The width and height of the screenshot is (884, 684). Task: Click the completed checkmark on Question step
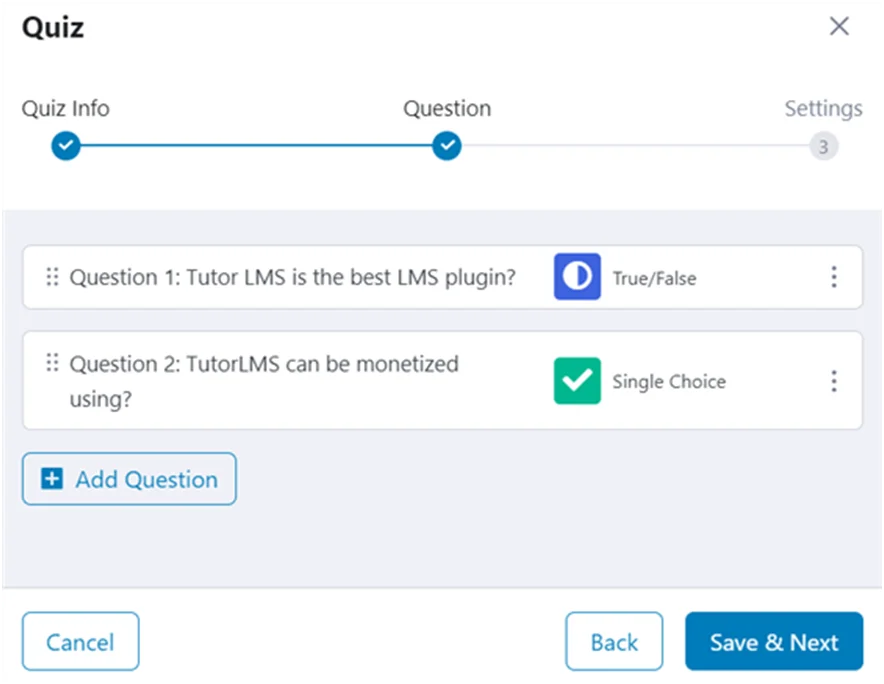[x=447, y=146]
